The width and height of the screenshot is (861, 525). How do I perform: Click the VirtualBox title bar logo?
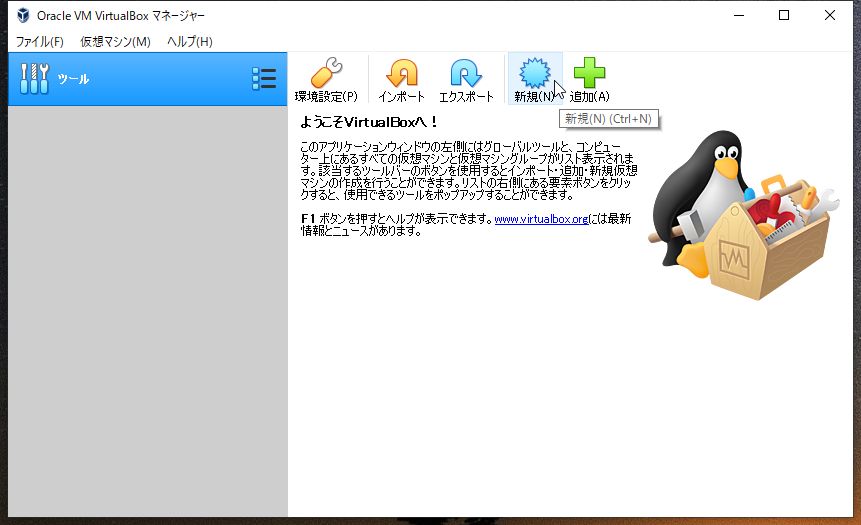pyautogui.click(x=23, y=15)
